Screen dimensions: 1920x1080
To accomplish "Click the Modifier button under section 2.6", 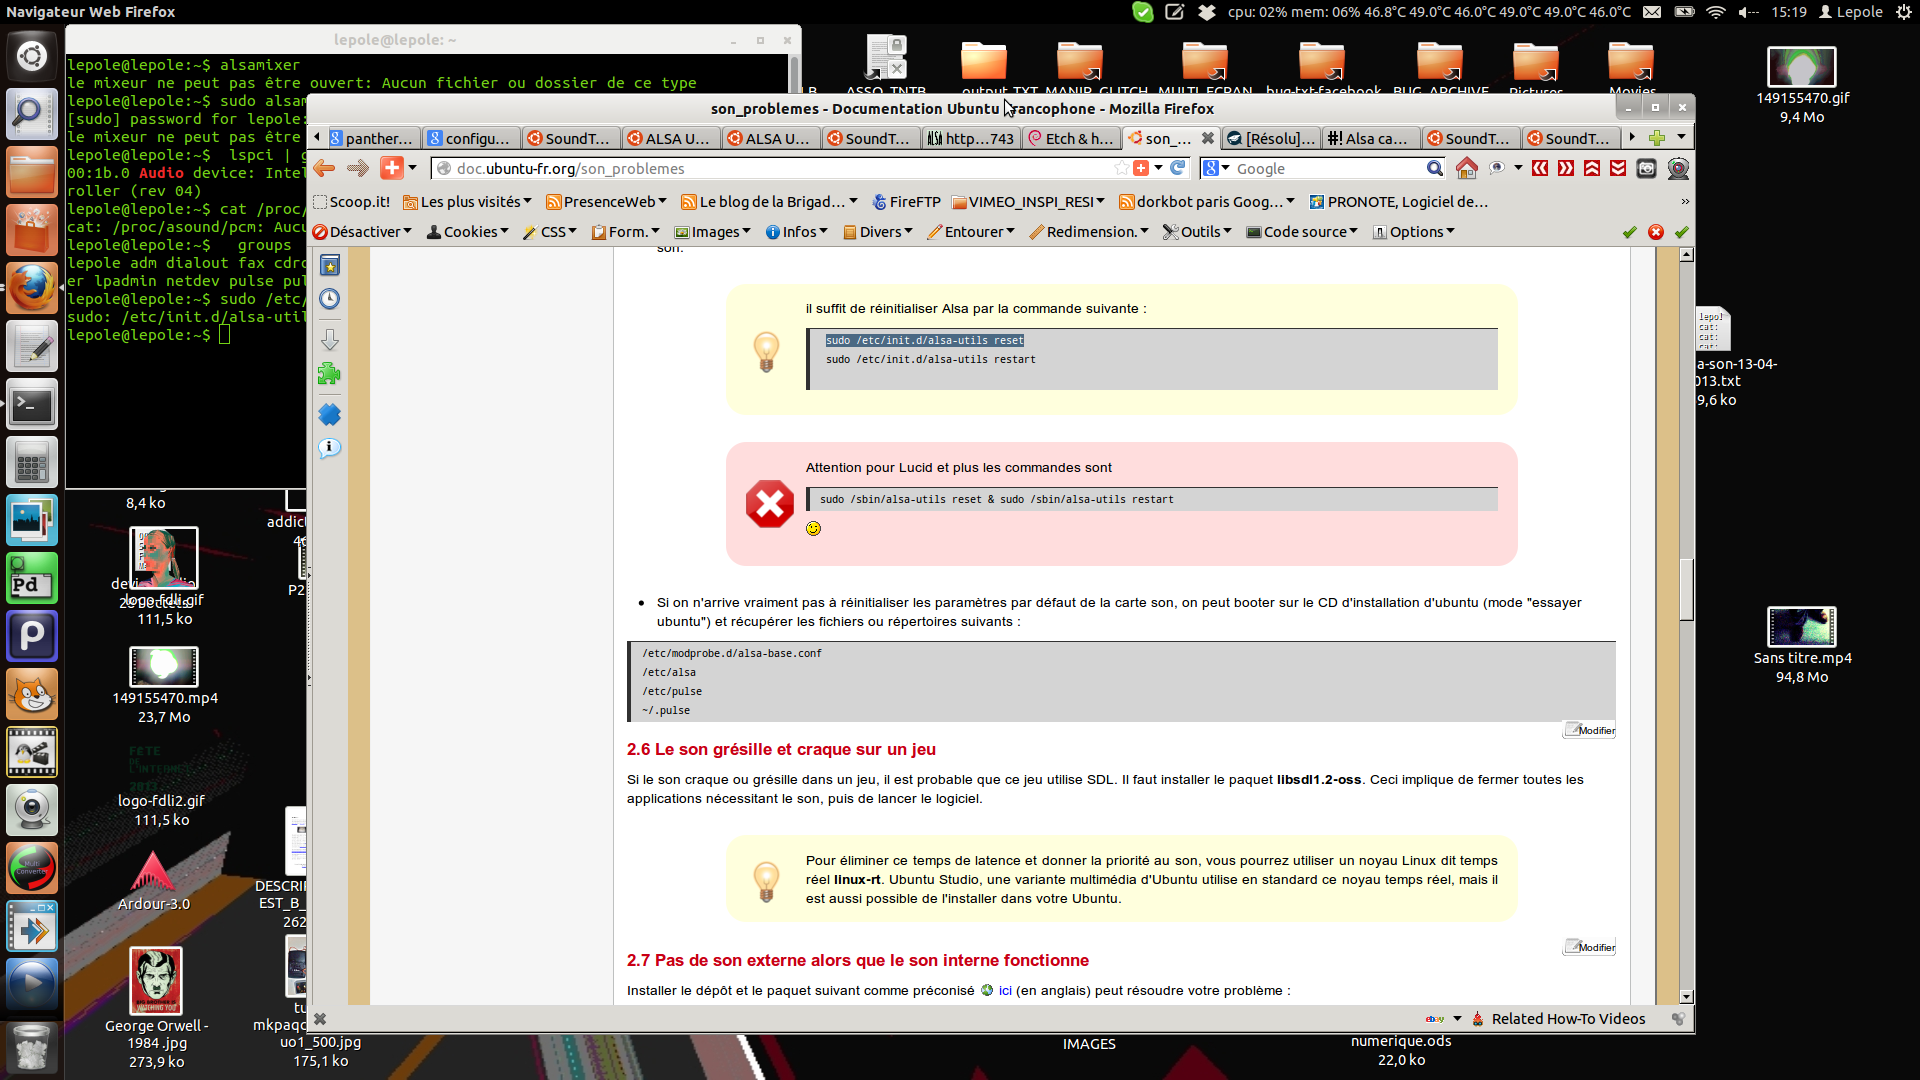I will (1590, 947).
